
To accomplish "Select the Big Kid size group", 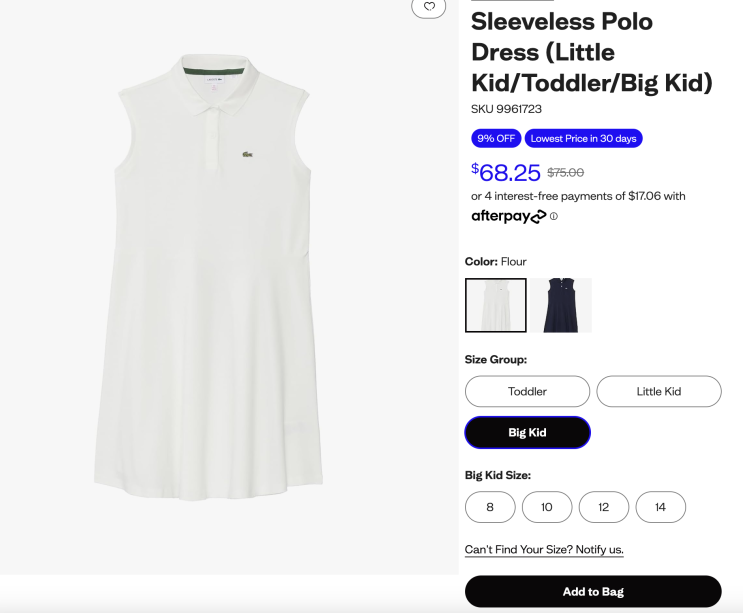I will point(527,432).
